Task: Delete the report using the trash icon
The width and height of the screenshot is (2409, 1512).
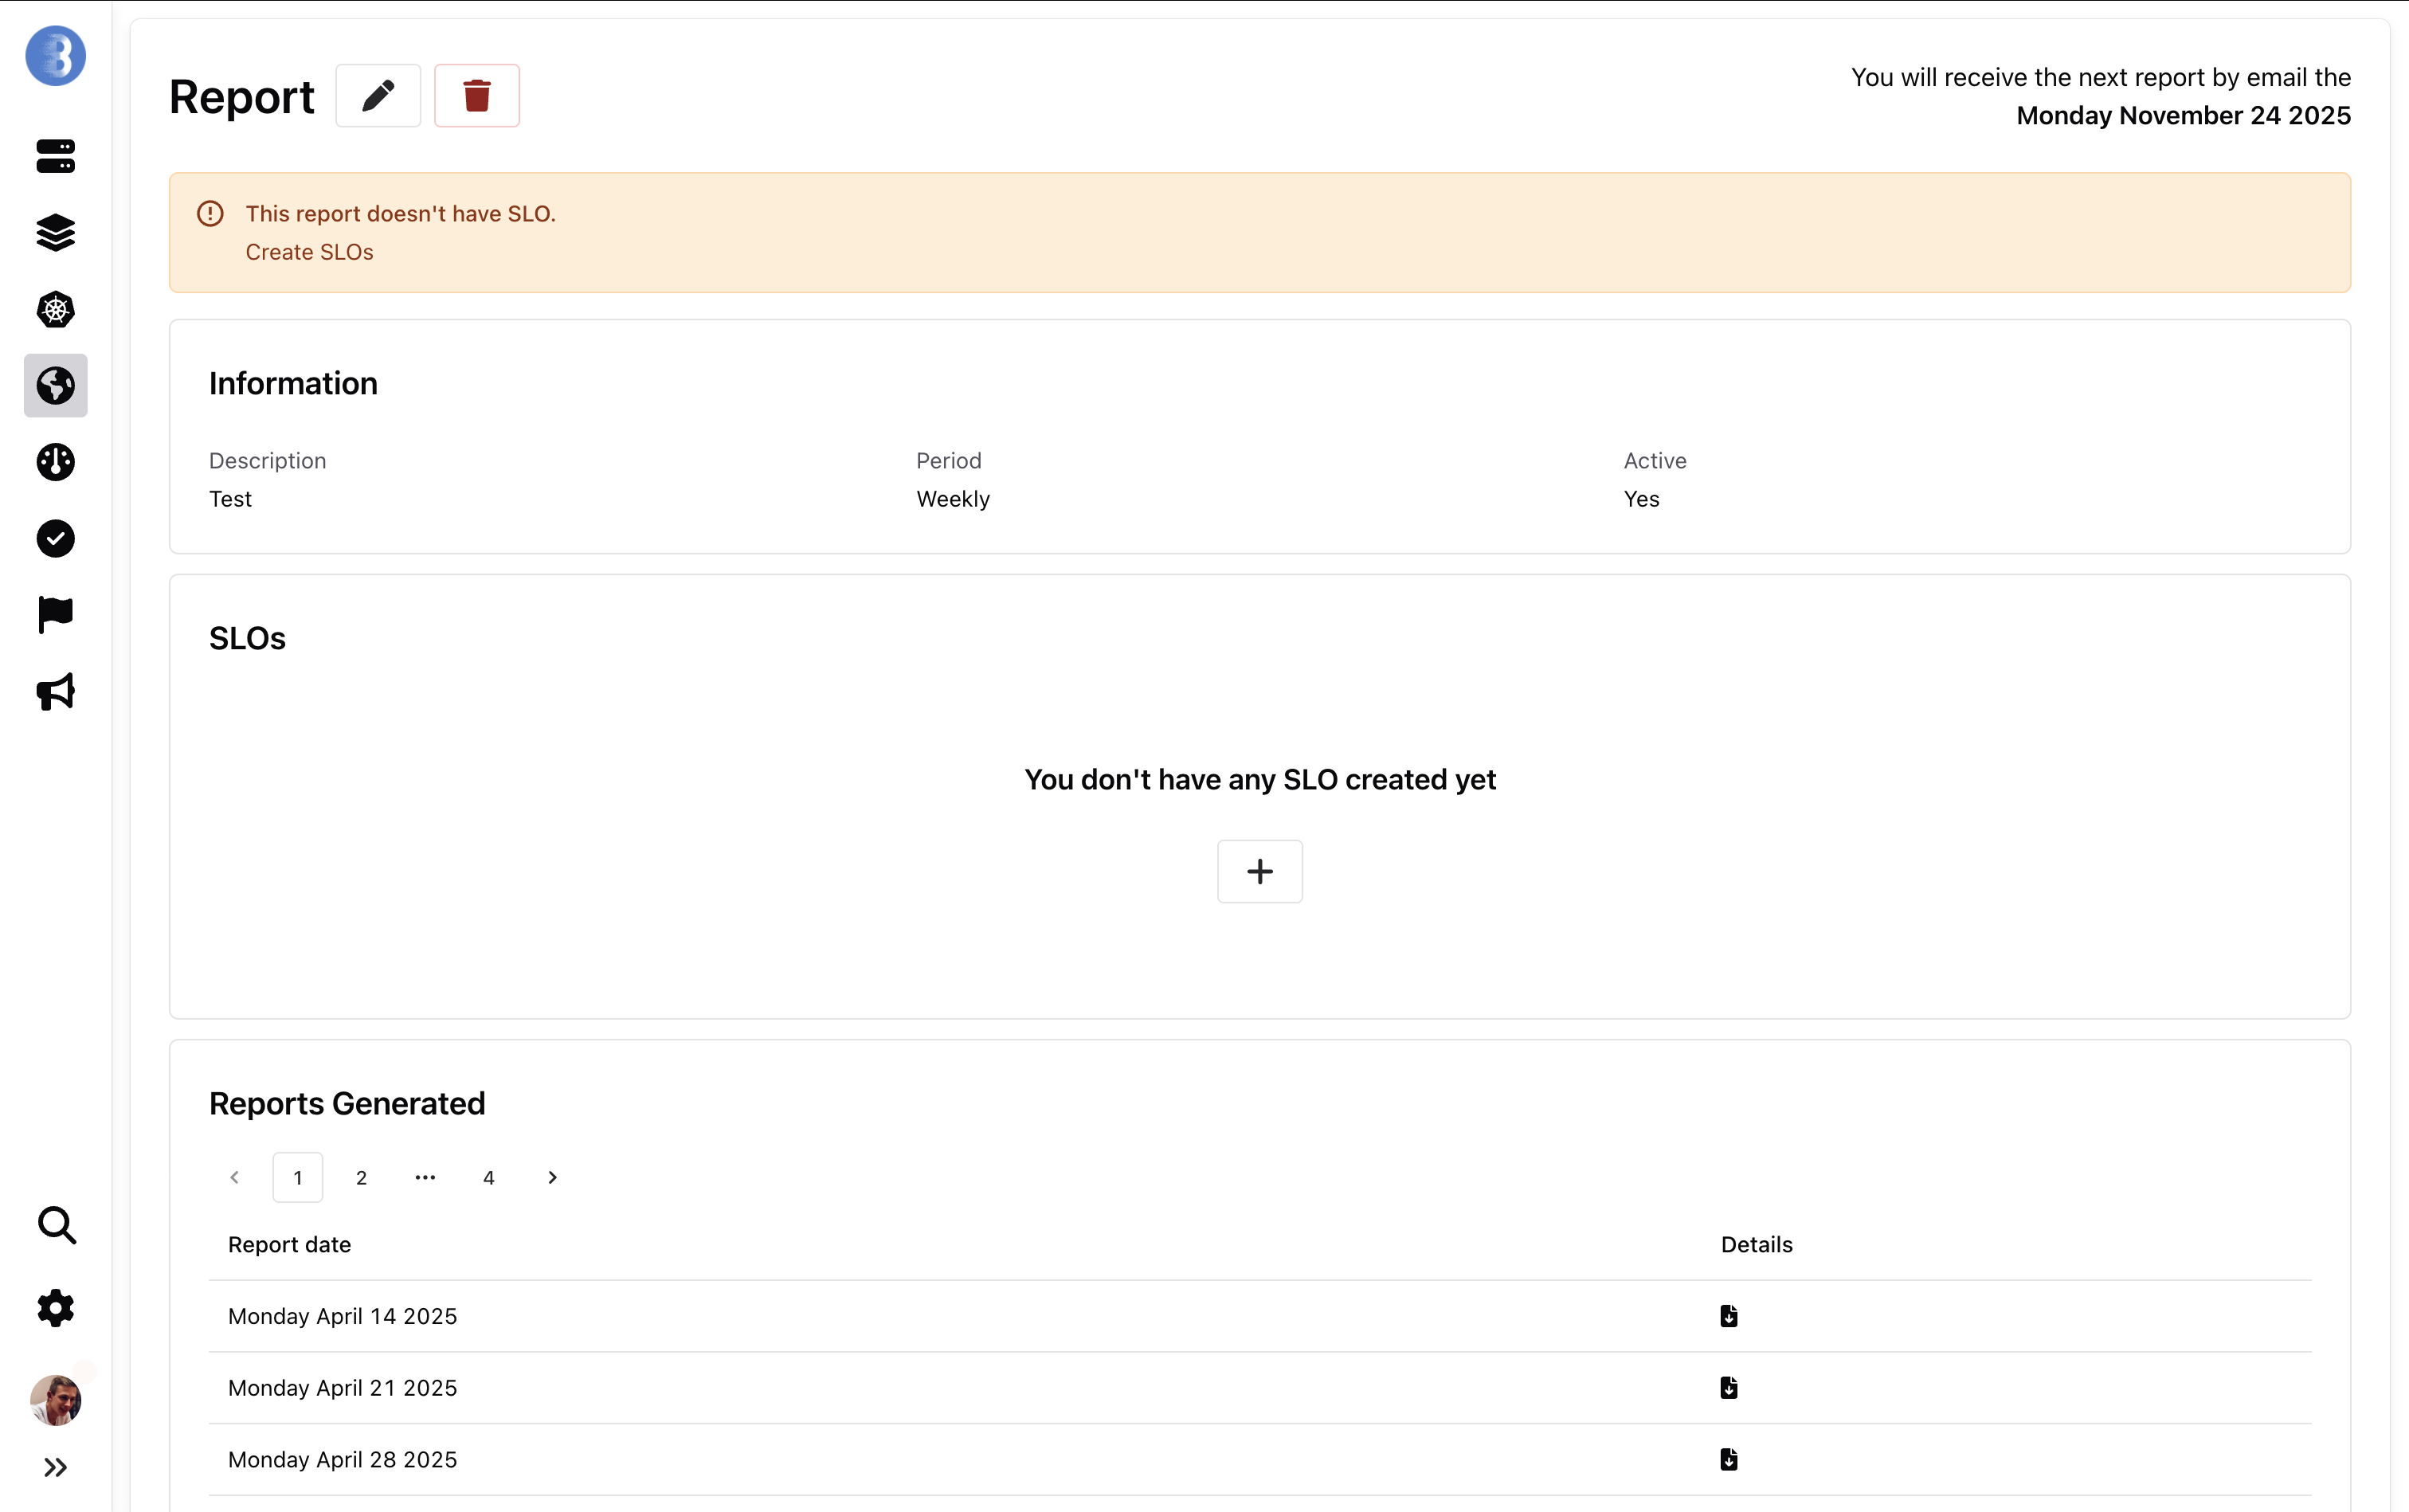Action: (477, 95)
